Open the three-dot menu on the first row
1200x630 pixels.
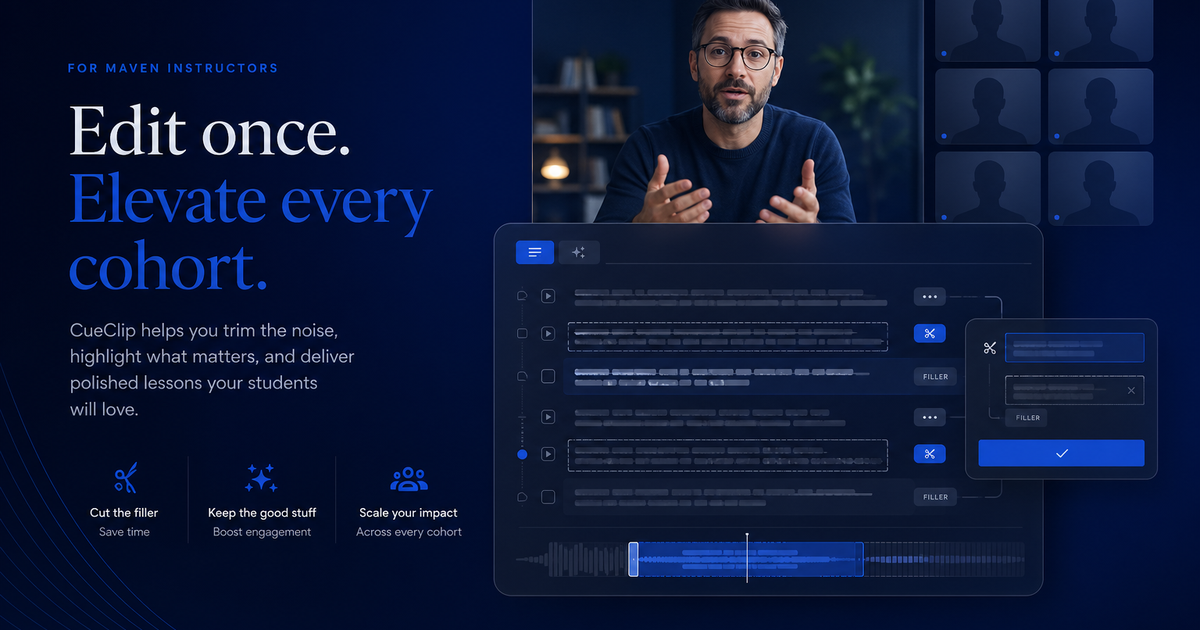point(929,296)
